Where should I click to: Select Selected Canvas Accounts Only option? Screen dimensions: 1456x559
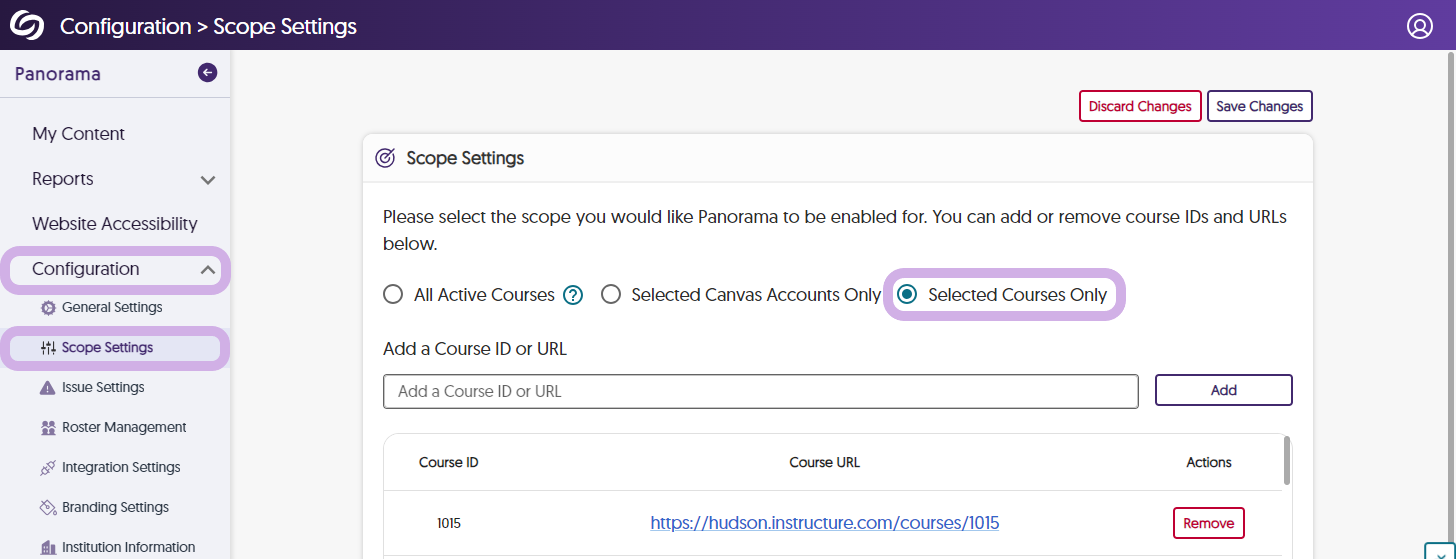(611, 295)
